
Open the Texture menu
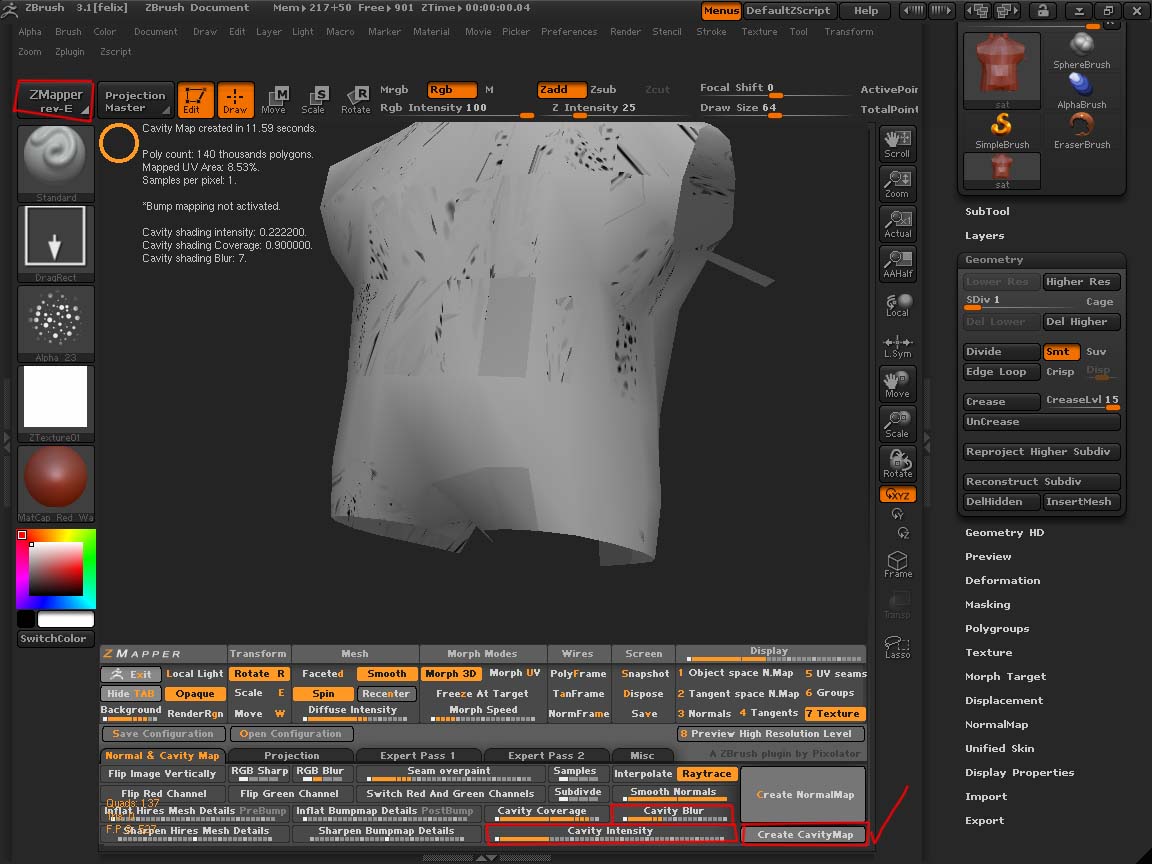pyautogui.click(x=759, y=32)
